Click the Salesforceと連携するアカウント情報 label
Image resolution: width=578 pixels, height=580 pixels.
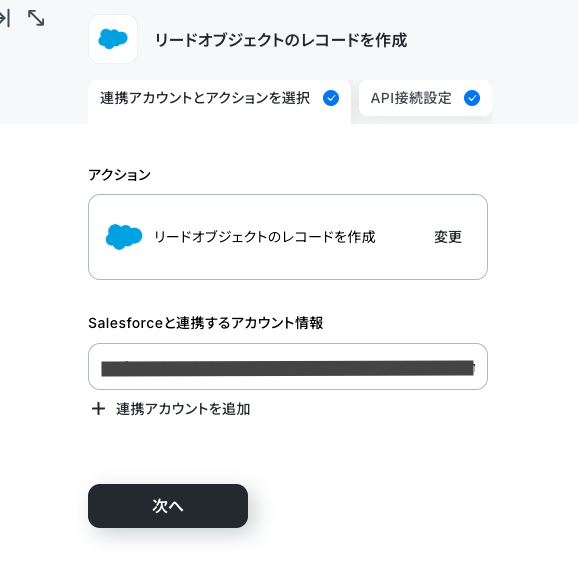coord(206,323)
